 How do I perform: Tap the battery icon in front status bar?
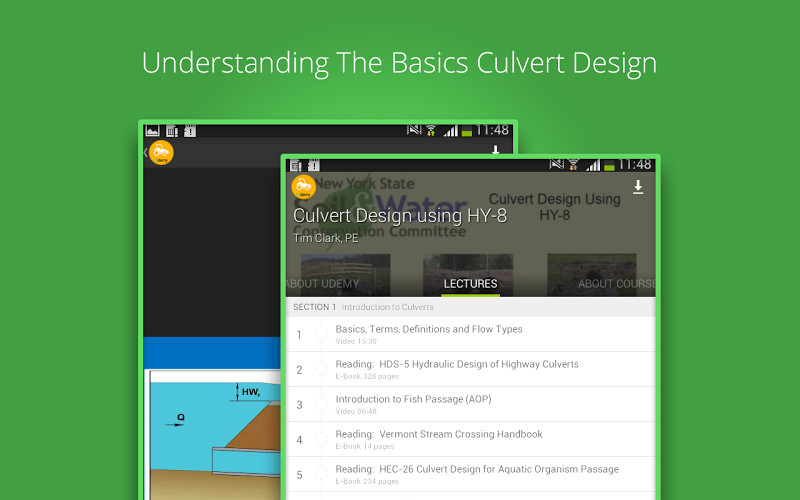(x=609, y=166)
